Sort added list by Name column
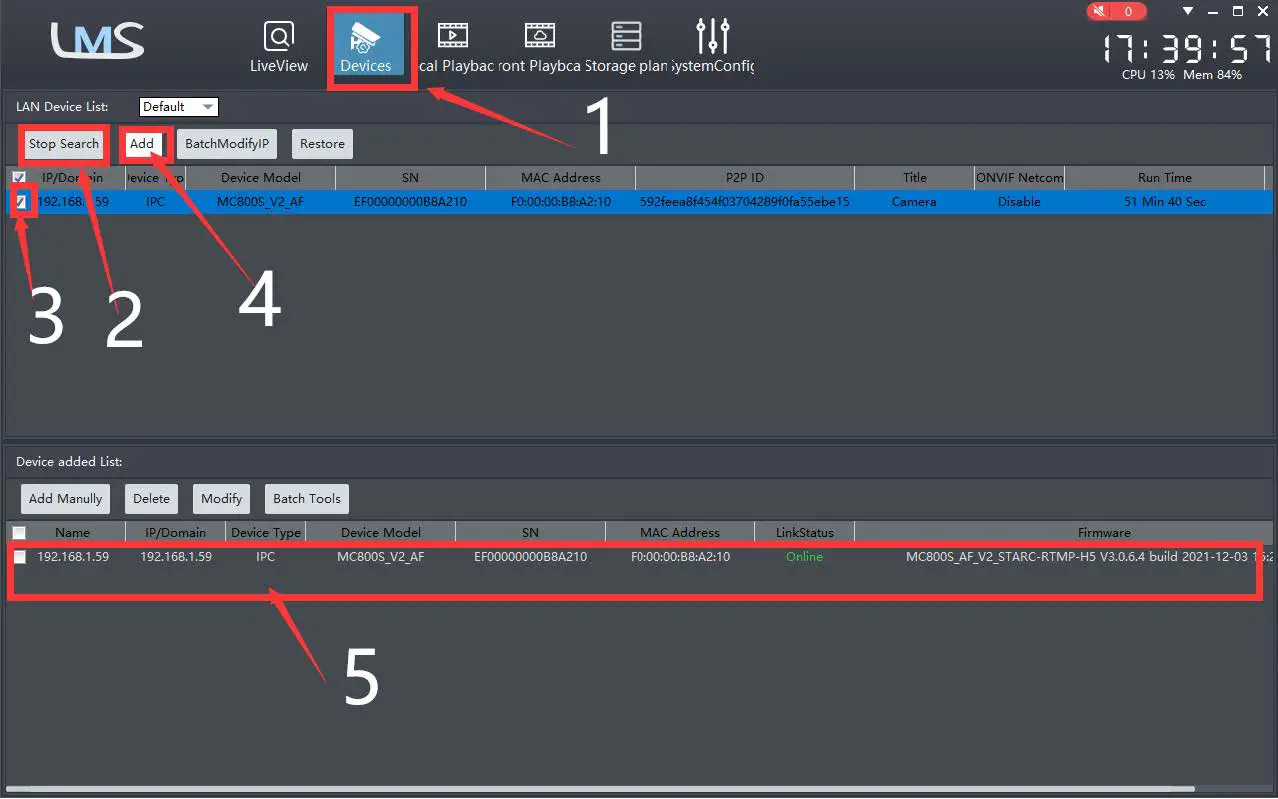The height and width of the screenshot is (799, 1278). [72, 533]
